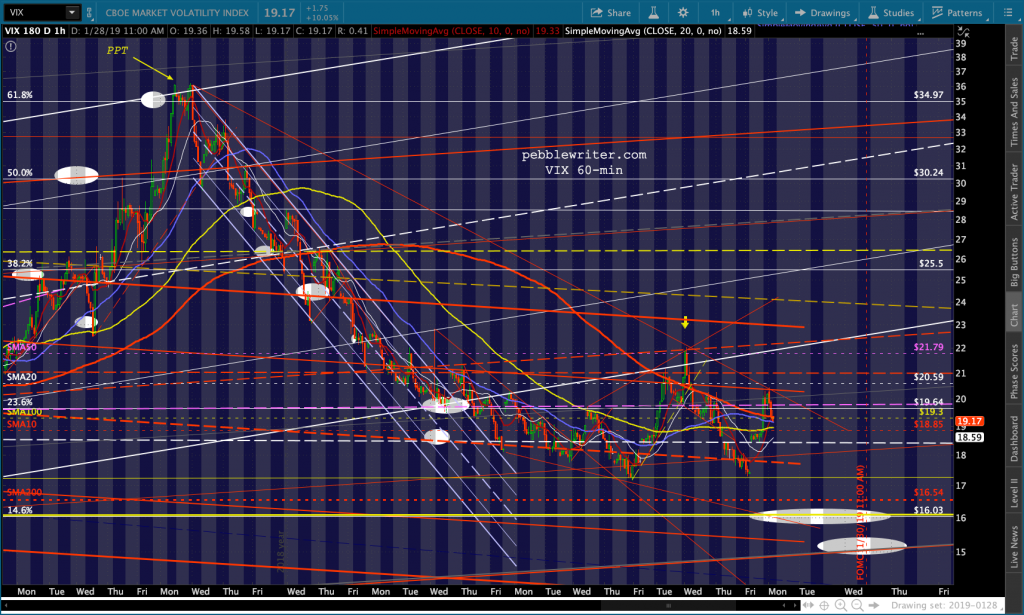This screenshot has width=1024, height=615.
Task: Open the Times And Sales side tab
Action: click(1014, 112)
